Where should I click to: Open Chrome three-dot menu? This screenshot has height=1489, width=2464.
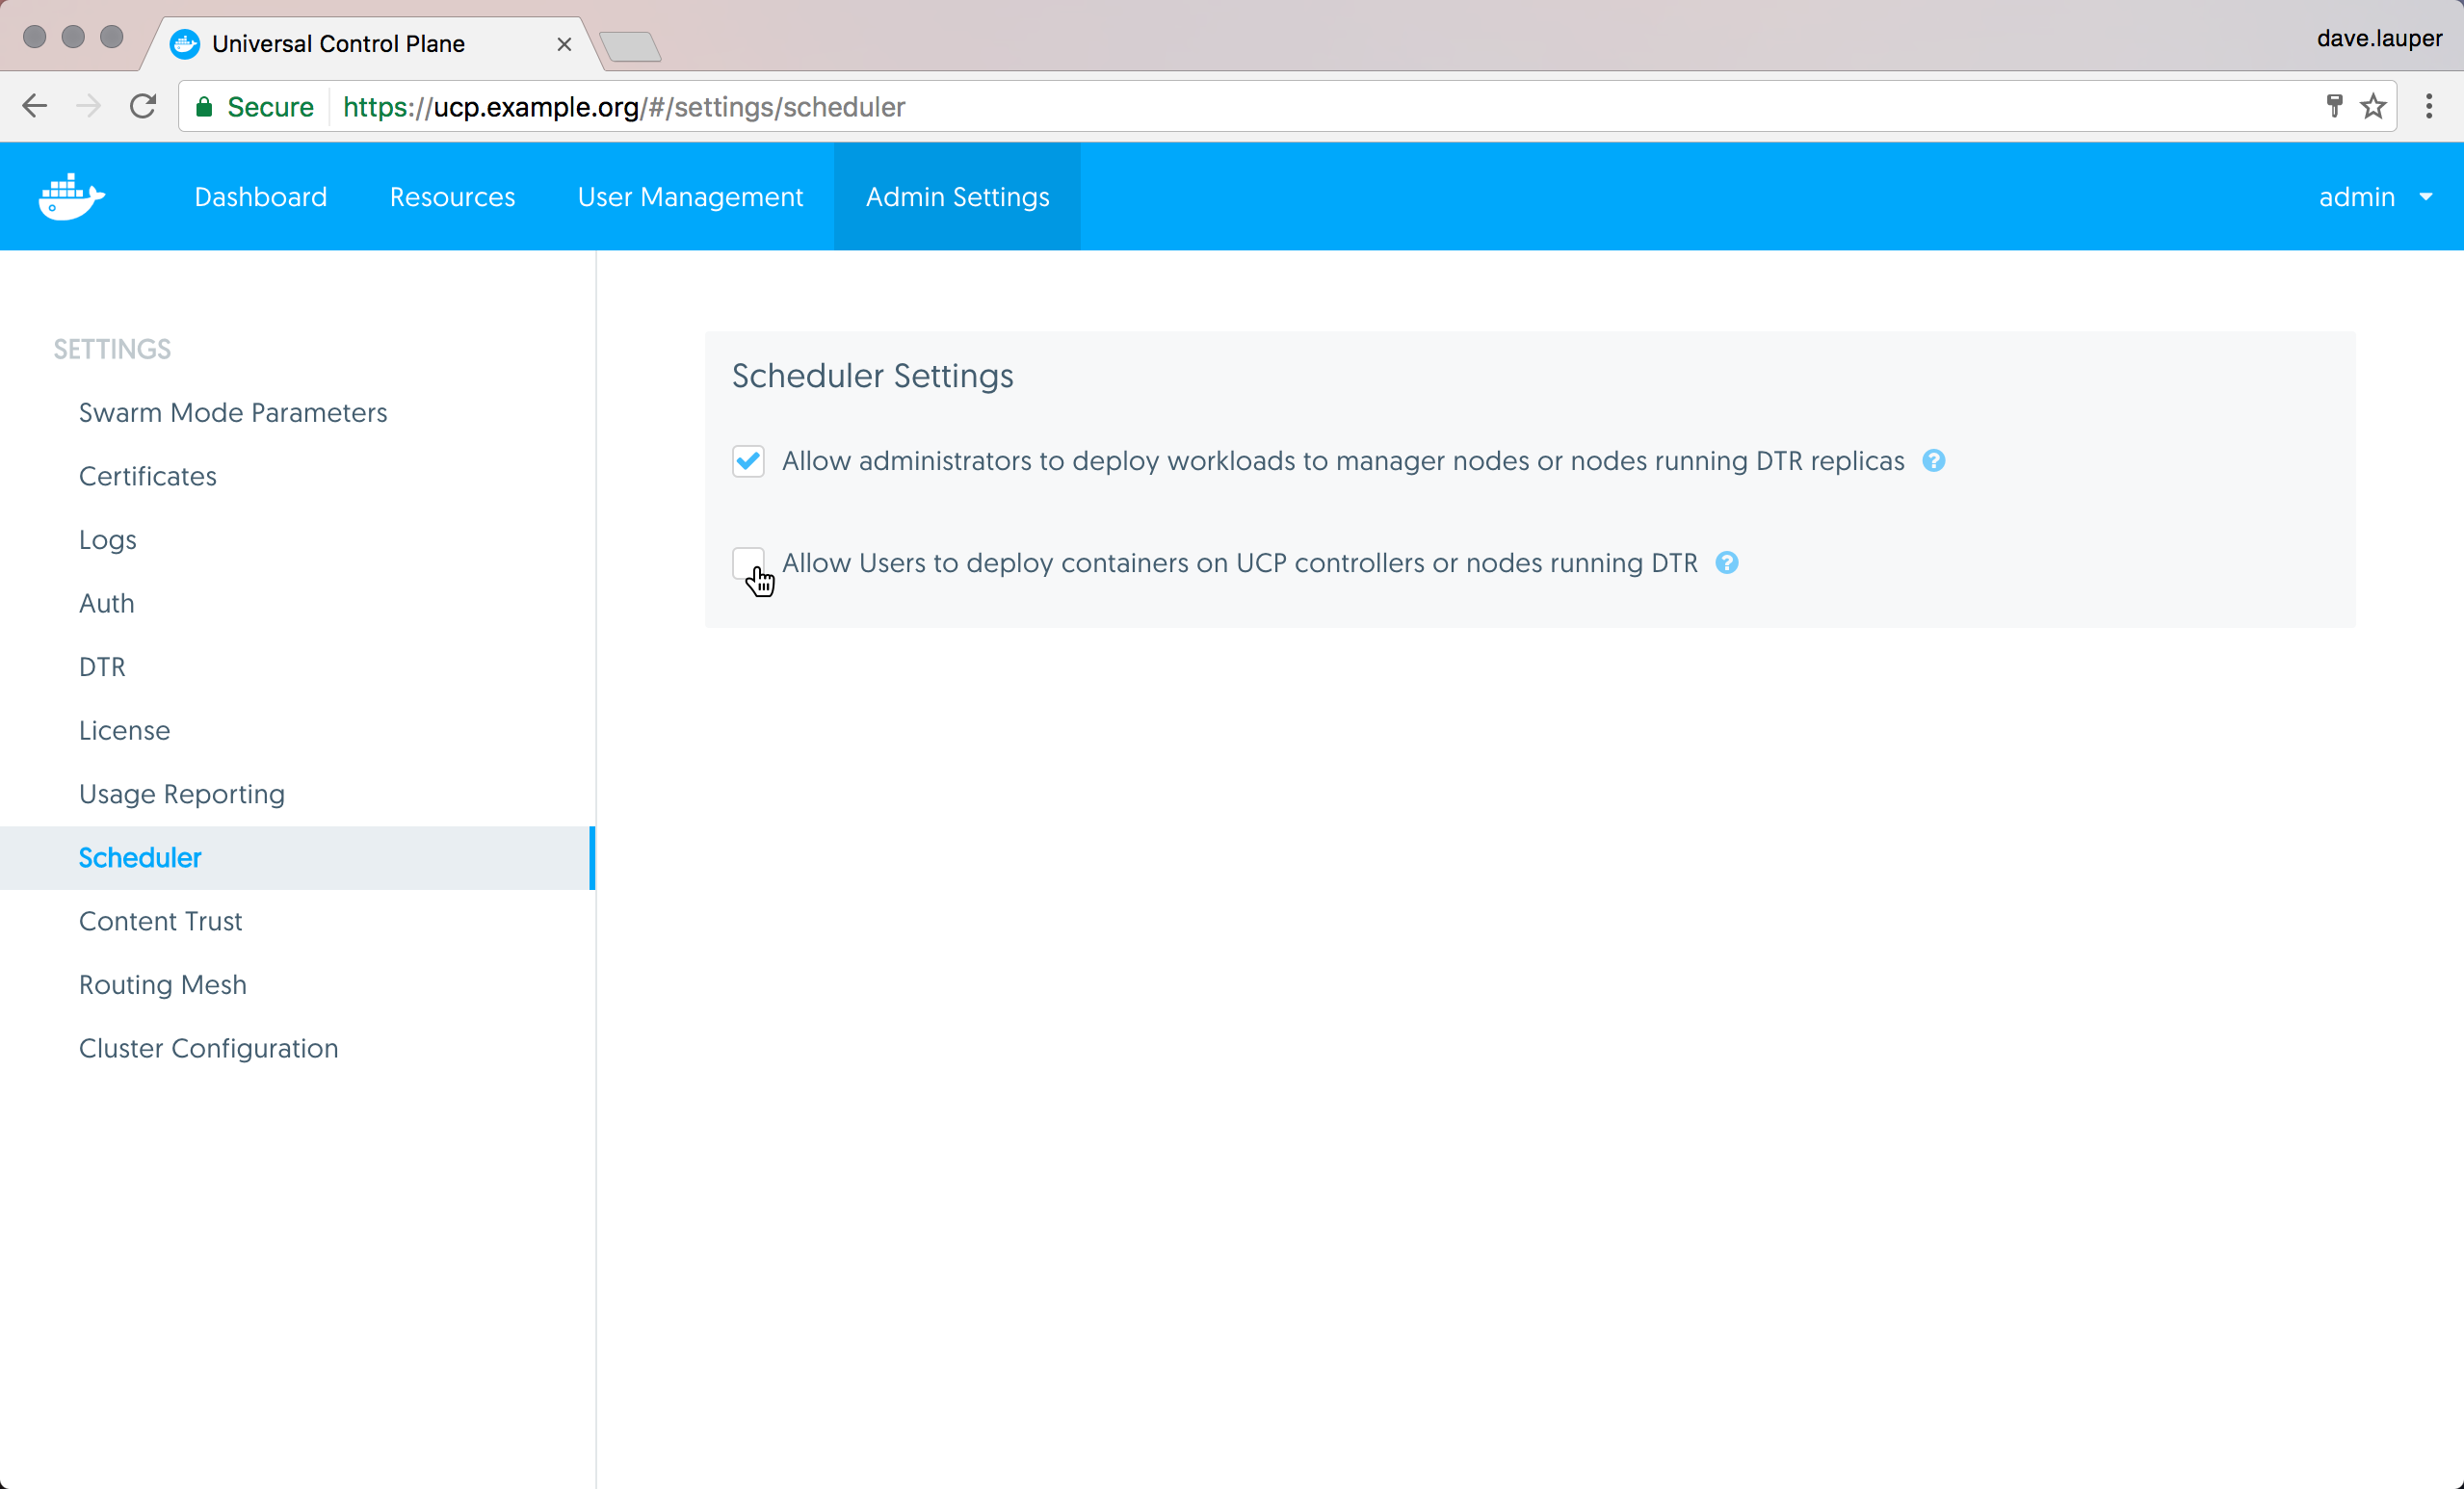(x=2429, y=106)
